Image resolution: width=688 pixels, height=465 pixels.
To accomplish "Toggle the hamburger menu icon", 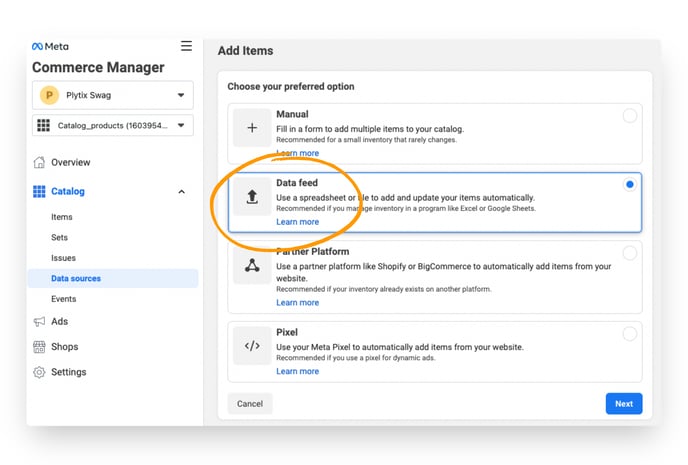I will [x=186, y=46].
